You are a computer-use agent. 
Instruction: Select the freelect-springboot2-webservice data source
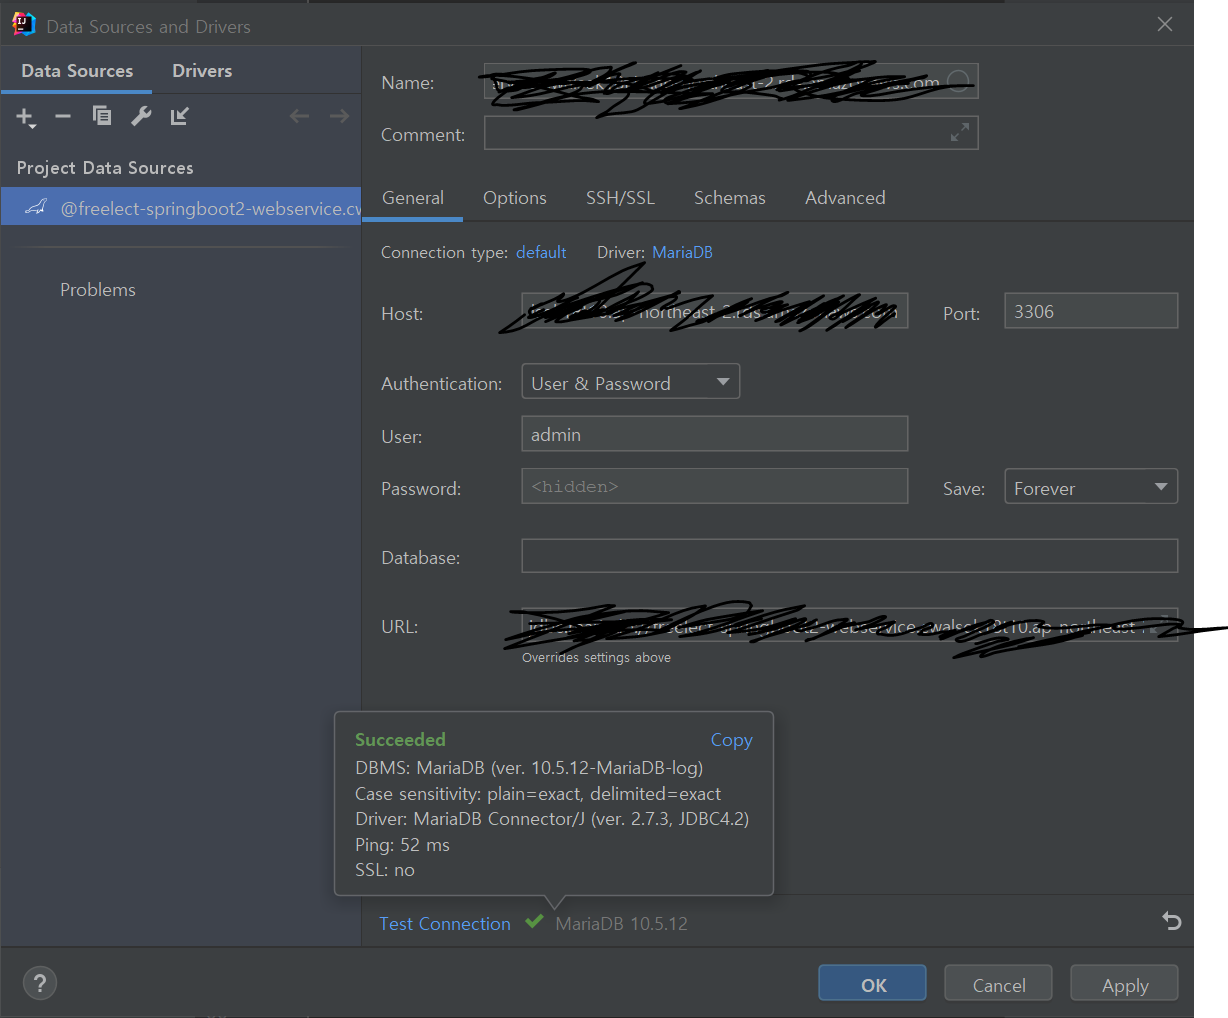click(x=181, y=208)
